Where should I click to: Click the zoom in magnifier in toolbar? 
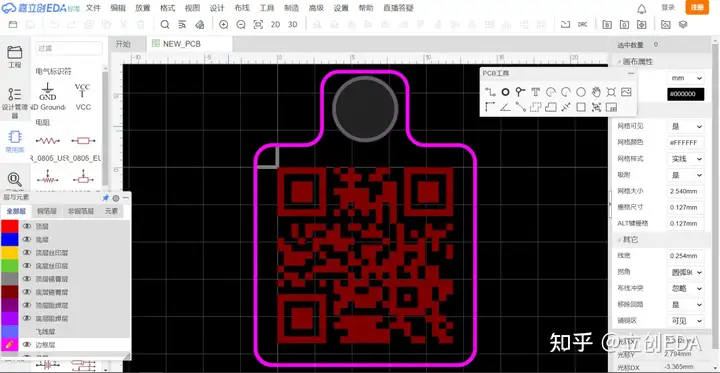click(x=224, y=25)
